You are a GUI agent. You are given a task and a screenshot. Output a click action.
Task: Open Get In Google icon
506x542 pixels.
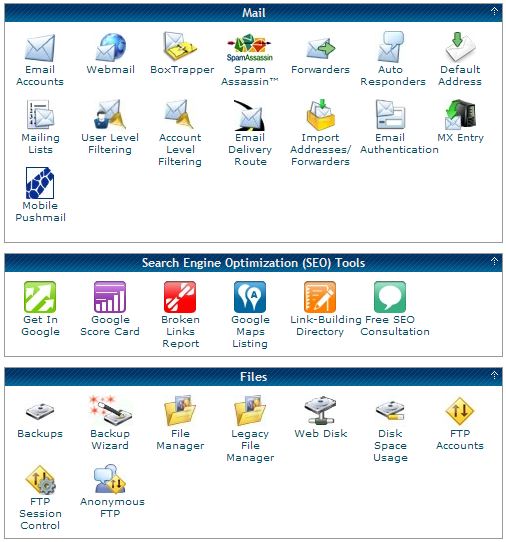click(x=40, y=297)
